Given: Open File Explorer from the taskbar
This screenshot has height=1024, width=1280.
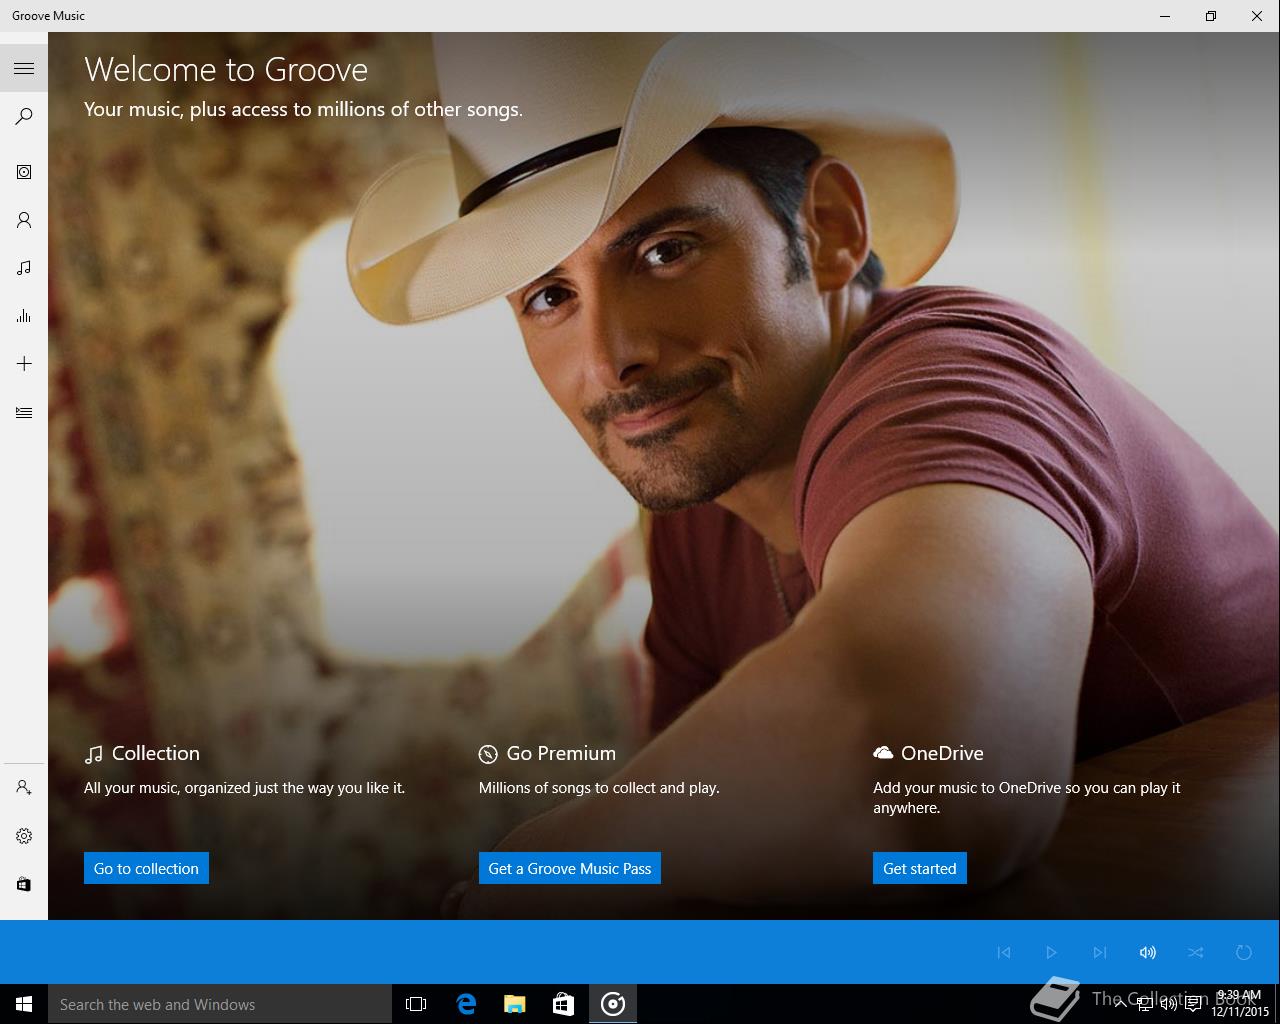Looking at the screenshot, I should pyautogui.click(x=515, y=1004).
